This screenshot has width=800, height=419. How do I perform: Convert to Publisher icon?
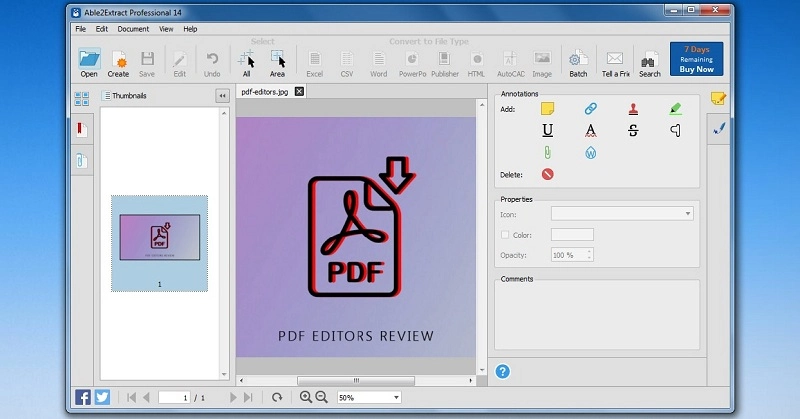[x=444, y=59]
